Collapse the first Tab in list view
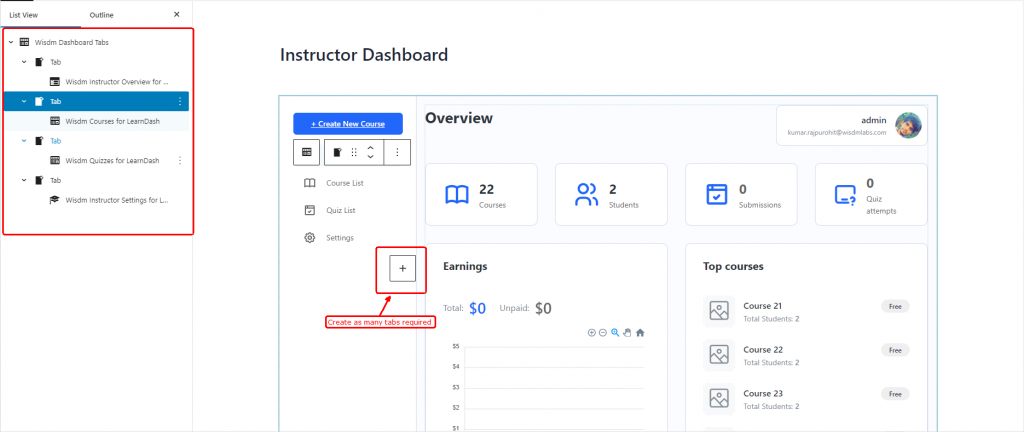Viewport: 1024px width, 432px height. pos(24,62)
